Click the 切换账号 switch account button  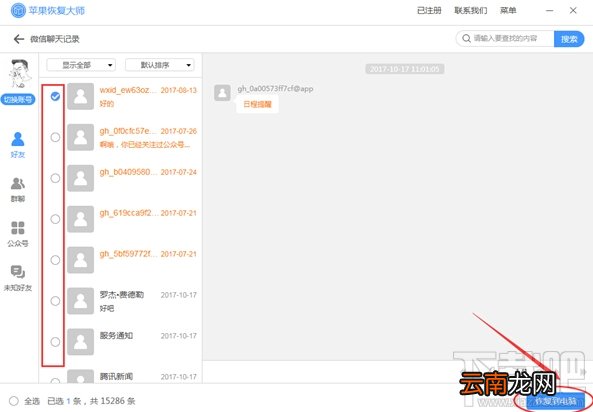point(18,100)
